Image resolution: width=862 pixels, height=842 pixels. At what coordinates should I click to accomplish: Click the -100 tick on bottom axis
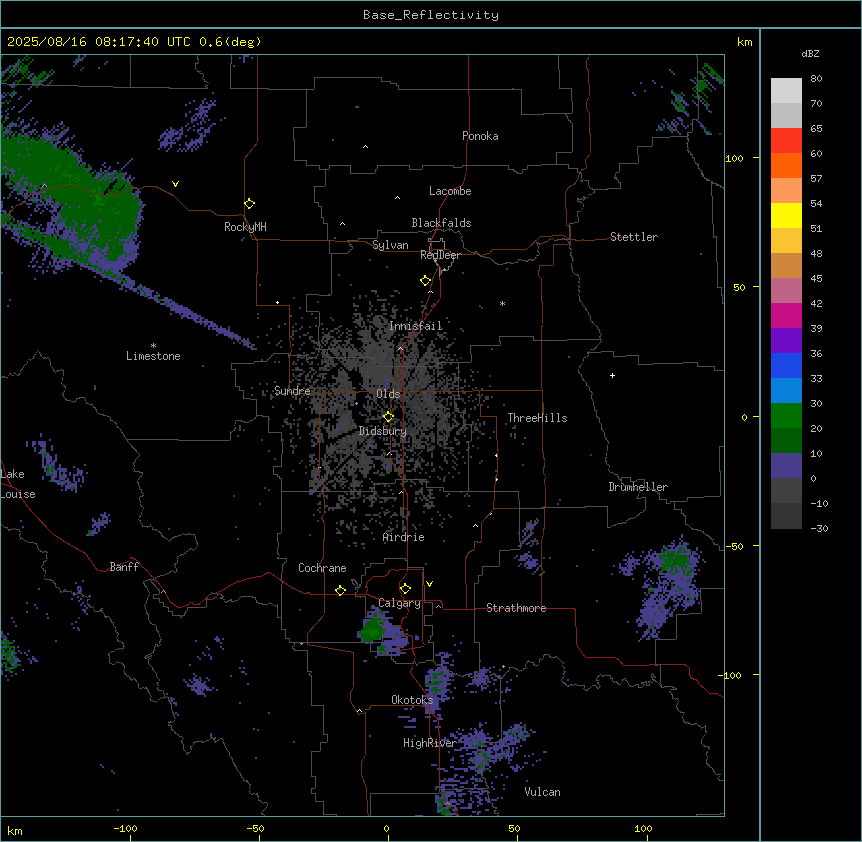tap(125, 828)
